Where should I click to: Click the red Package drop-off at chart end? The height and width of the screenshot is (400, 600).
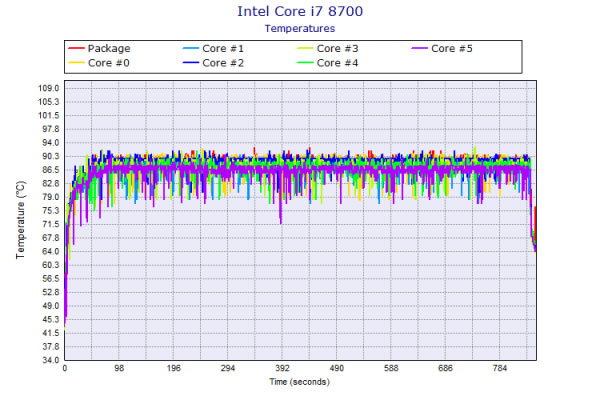[535, 226]
